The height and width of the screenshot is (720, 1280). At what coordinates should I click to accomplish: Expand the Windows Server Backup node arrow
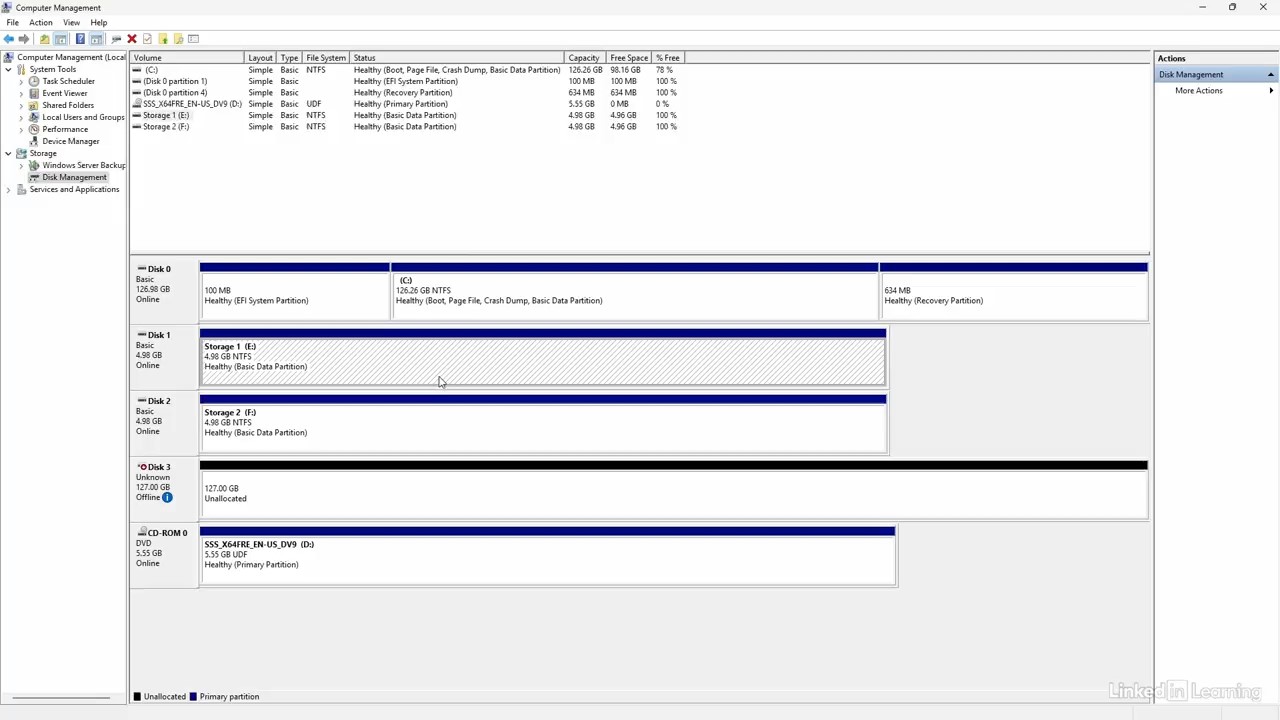pos(21,165)
